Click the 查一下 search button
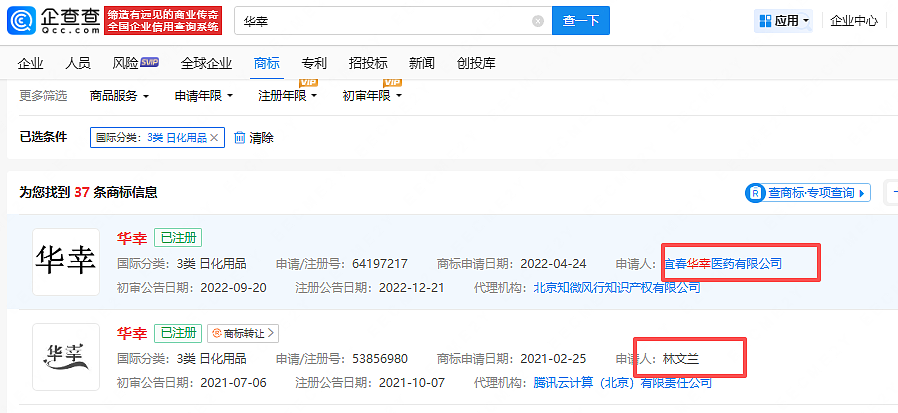 (x=581, y=21)
